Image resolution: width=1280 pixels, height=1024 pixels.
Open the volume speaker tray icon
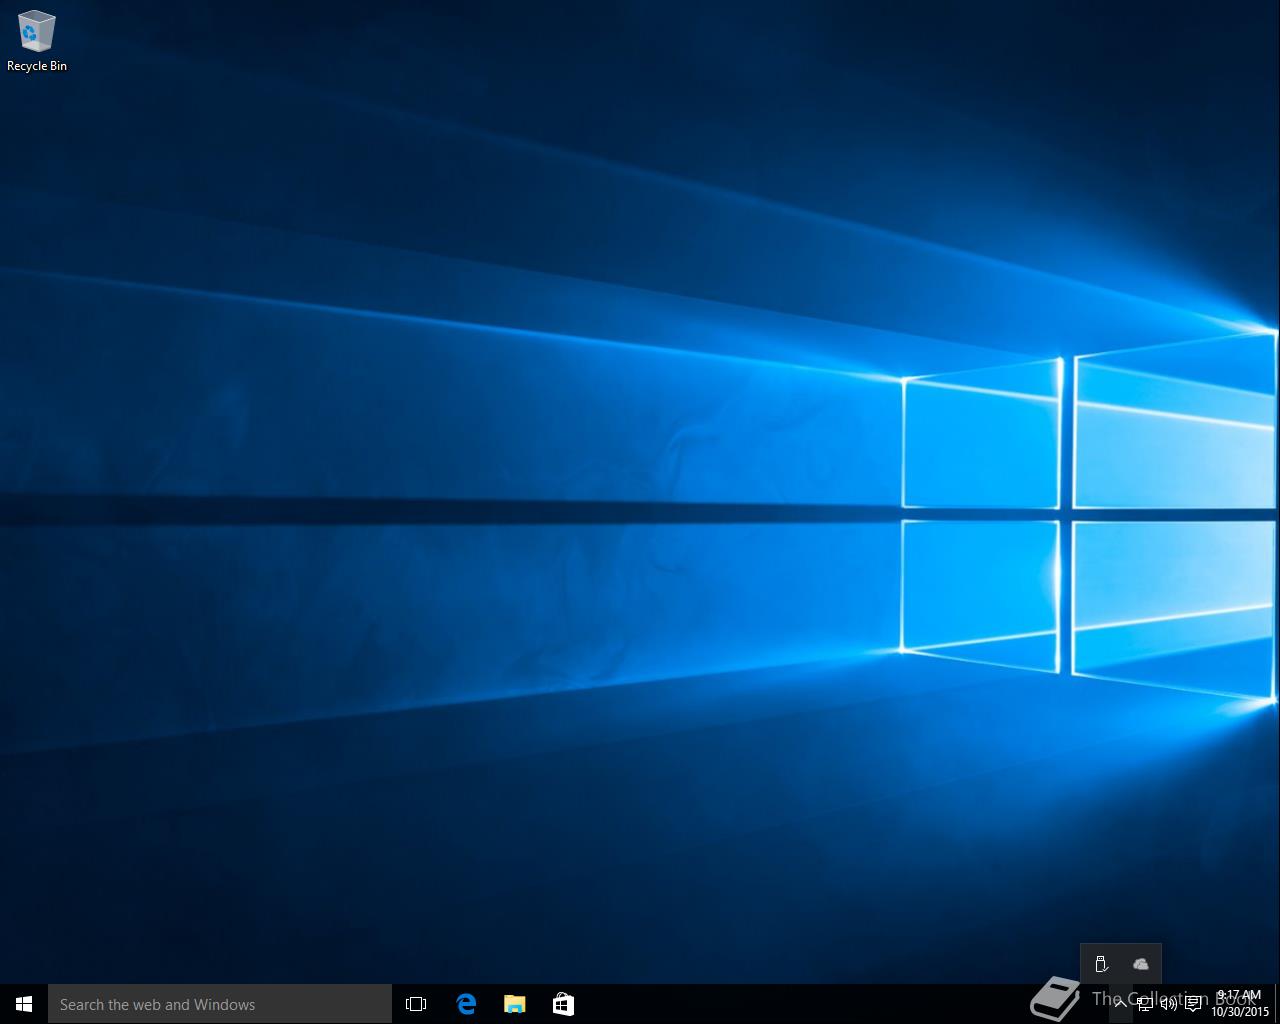(1168, 1004)
